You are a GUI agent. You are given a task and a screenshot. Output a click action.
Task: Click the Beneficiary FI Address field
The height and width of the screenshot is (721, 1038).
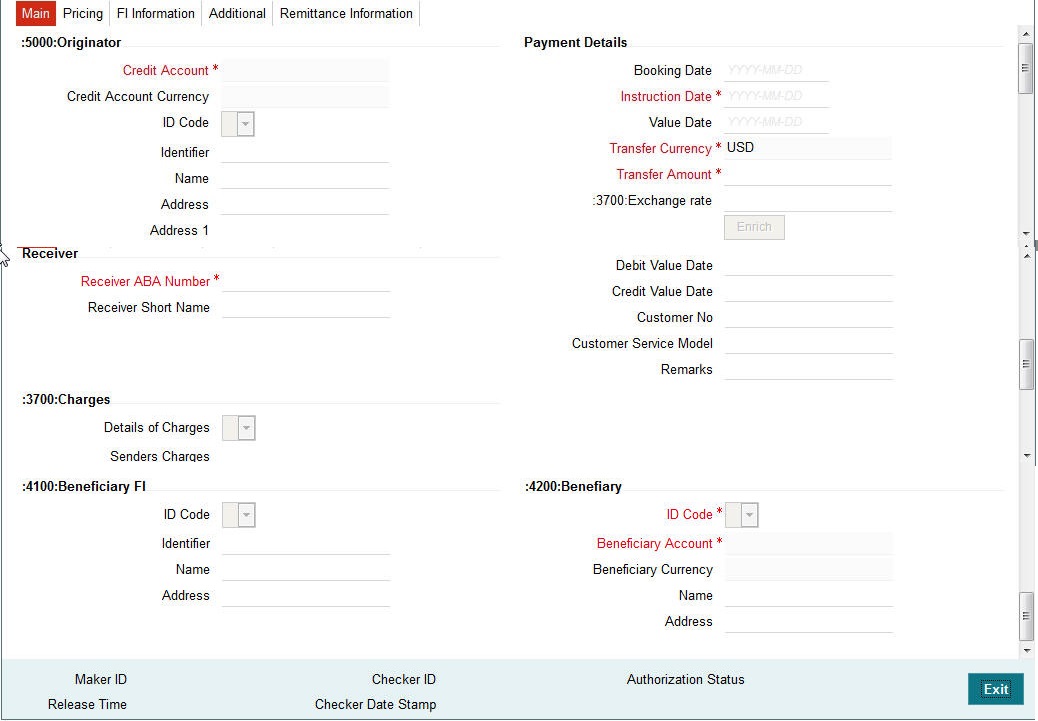coord(306,596)
